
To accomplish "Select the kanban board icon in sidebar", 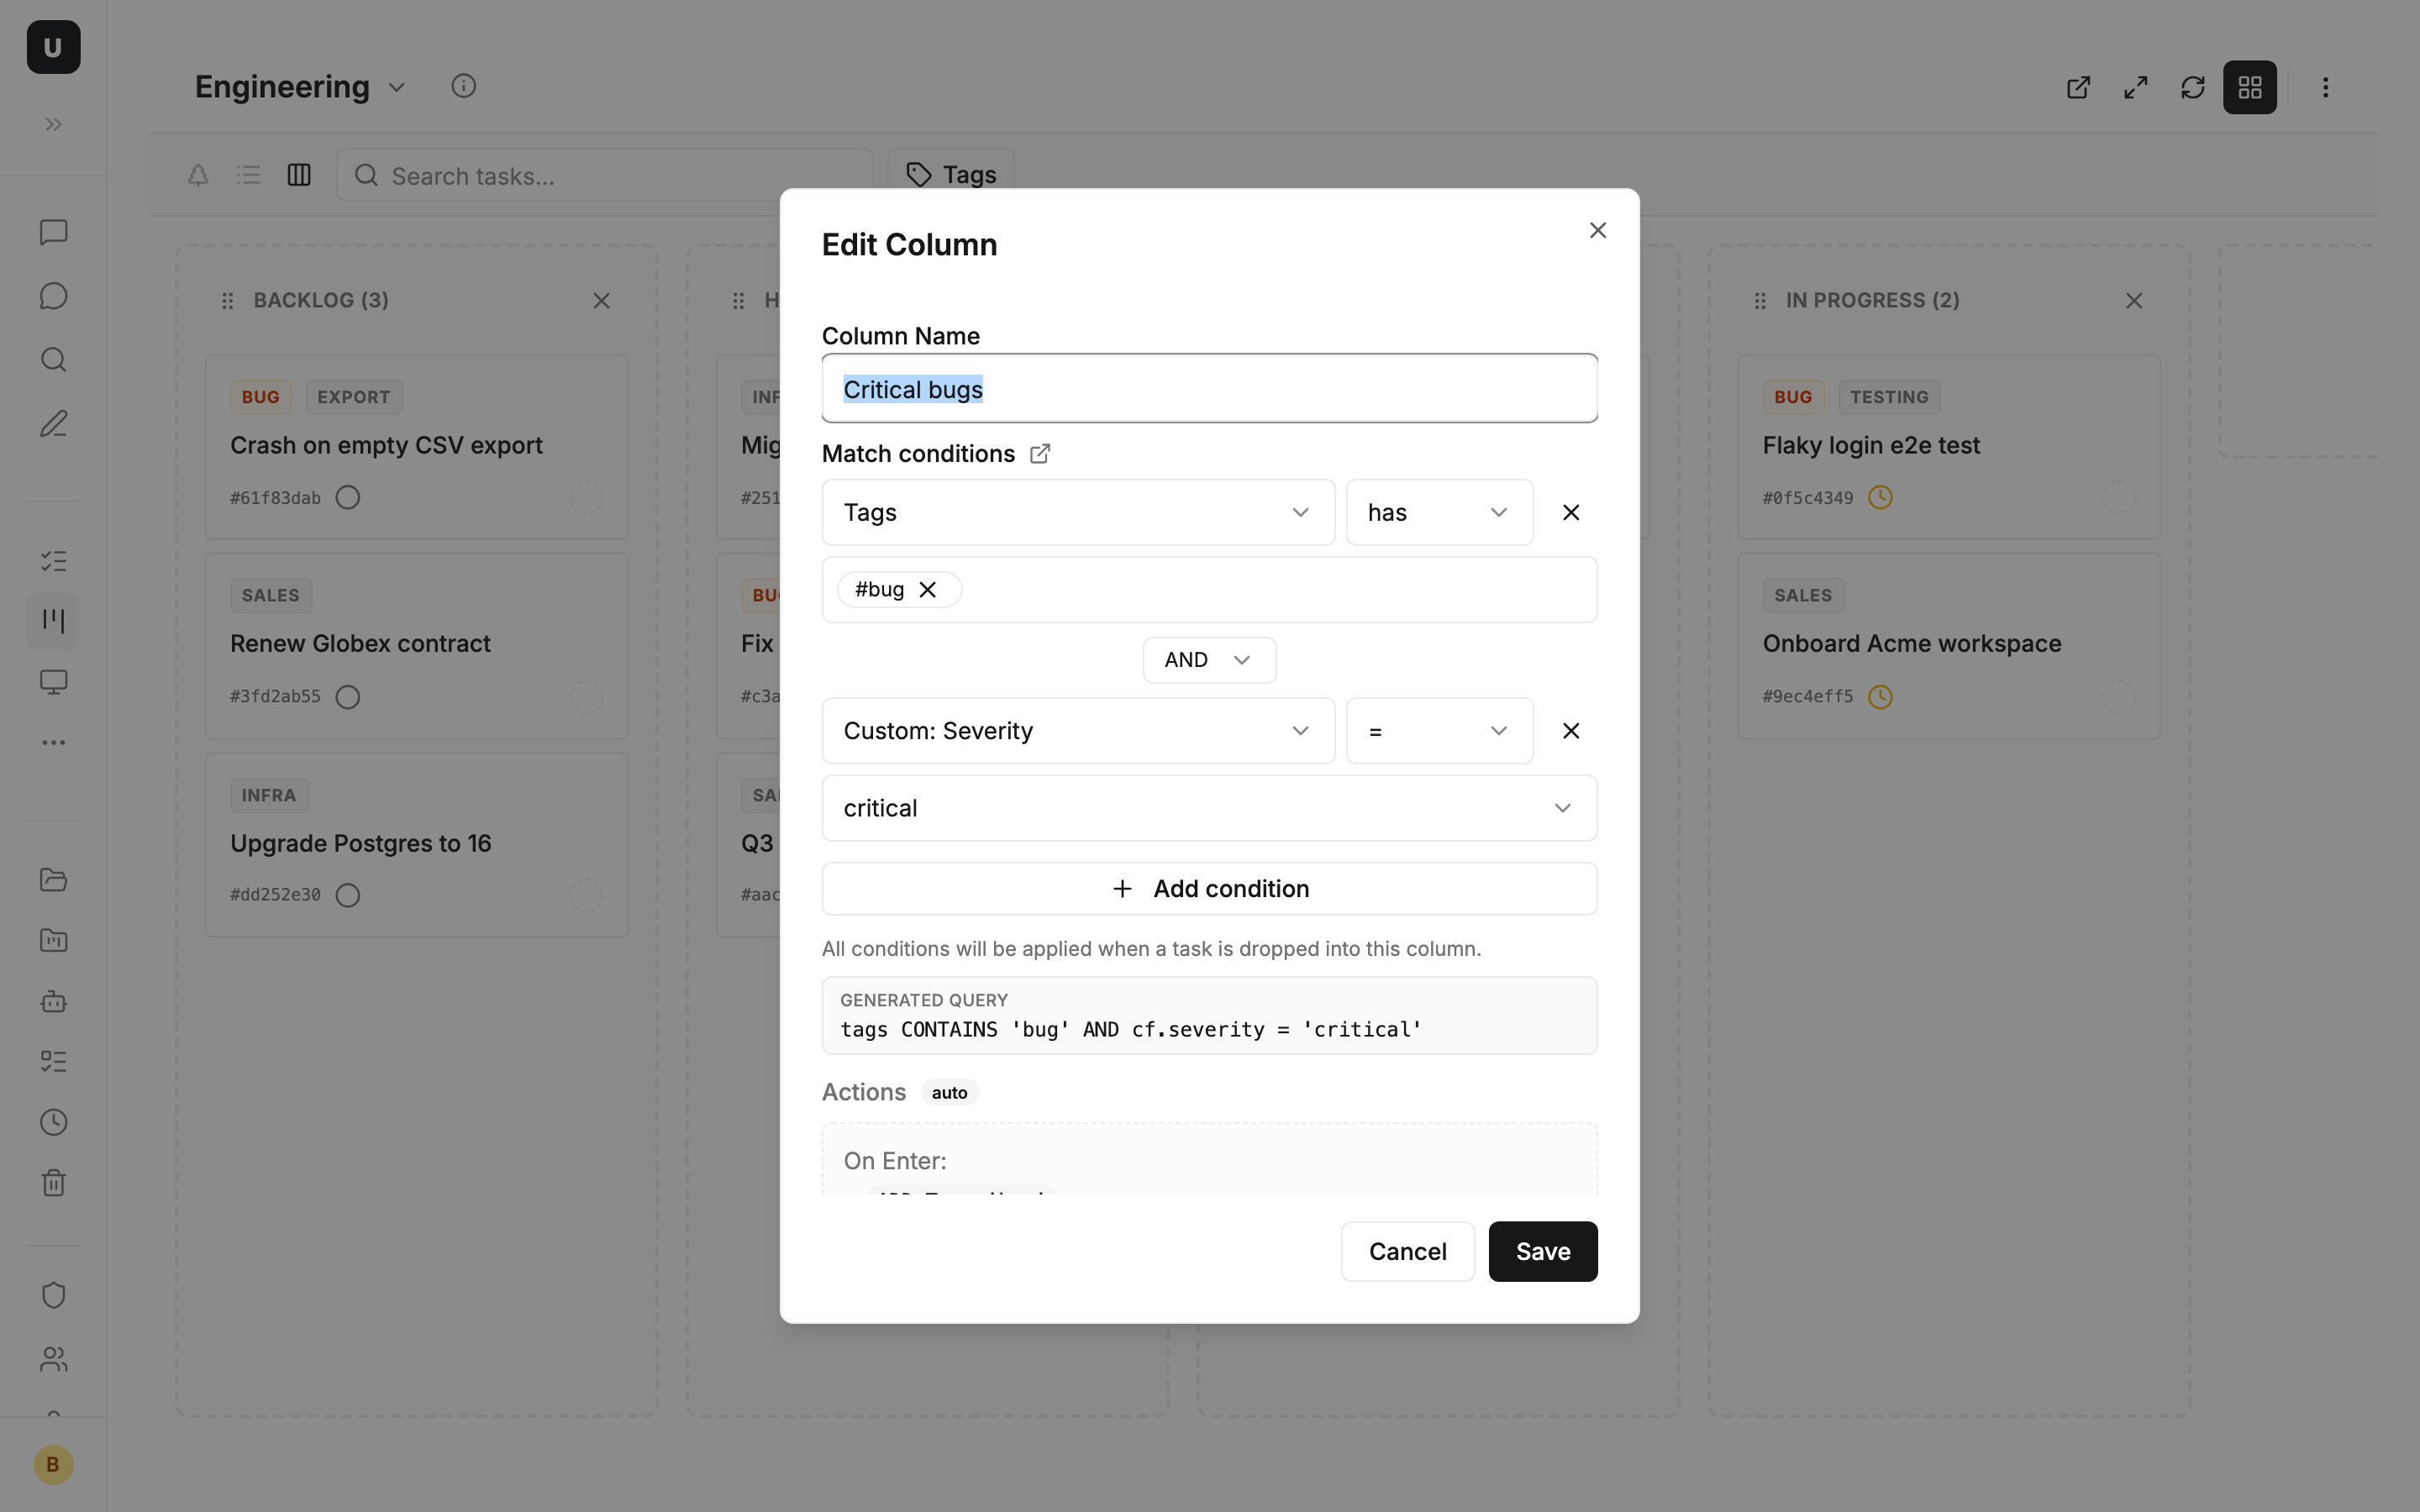I will click(53, 621).
